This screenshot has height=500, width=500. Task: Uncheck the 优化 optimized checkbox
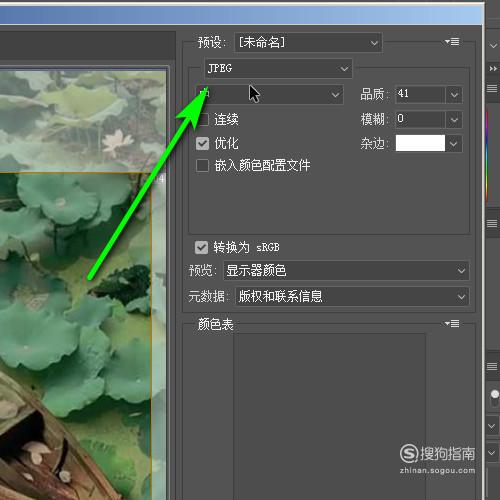tap(202, 144)
